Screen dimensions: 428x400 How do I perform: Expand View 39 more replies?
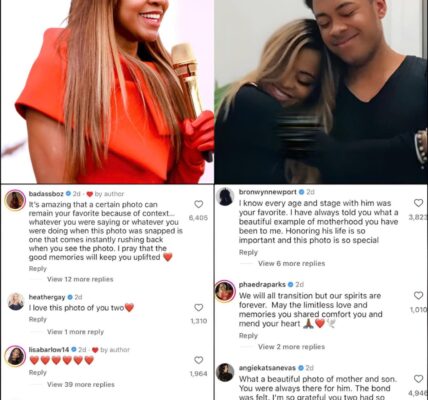point(81,385)
